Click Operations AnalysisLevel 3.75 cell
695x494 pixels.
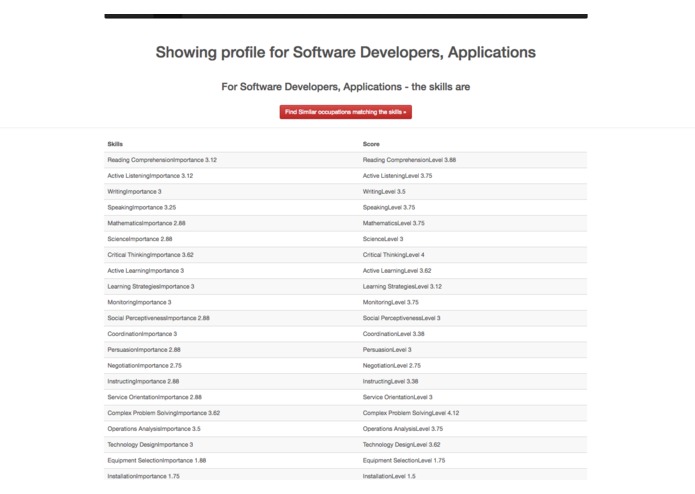(403, 429)
